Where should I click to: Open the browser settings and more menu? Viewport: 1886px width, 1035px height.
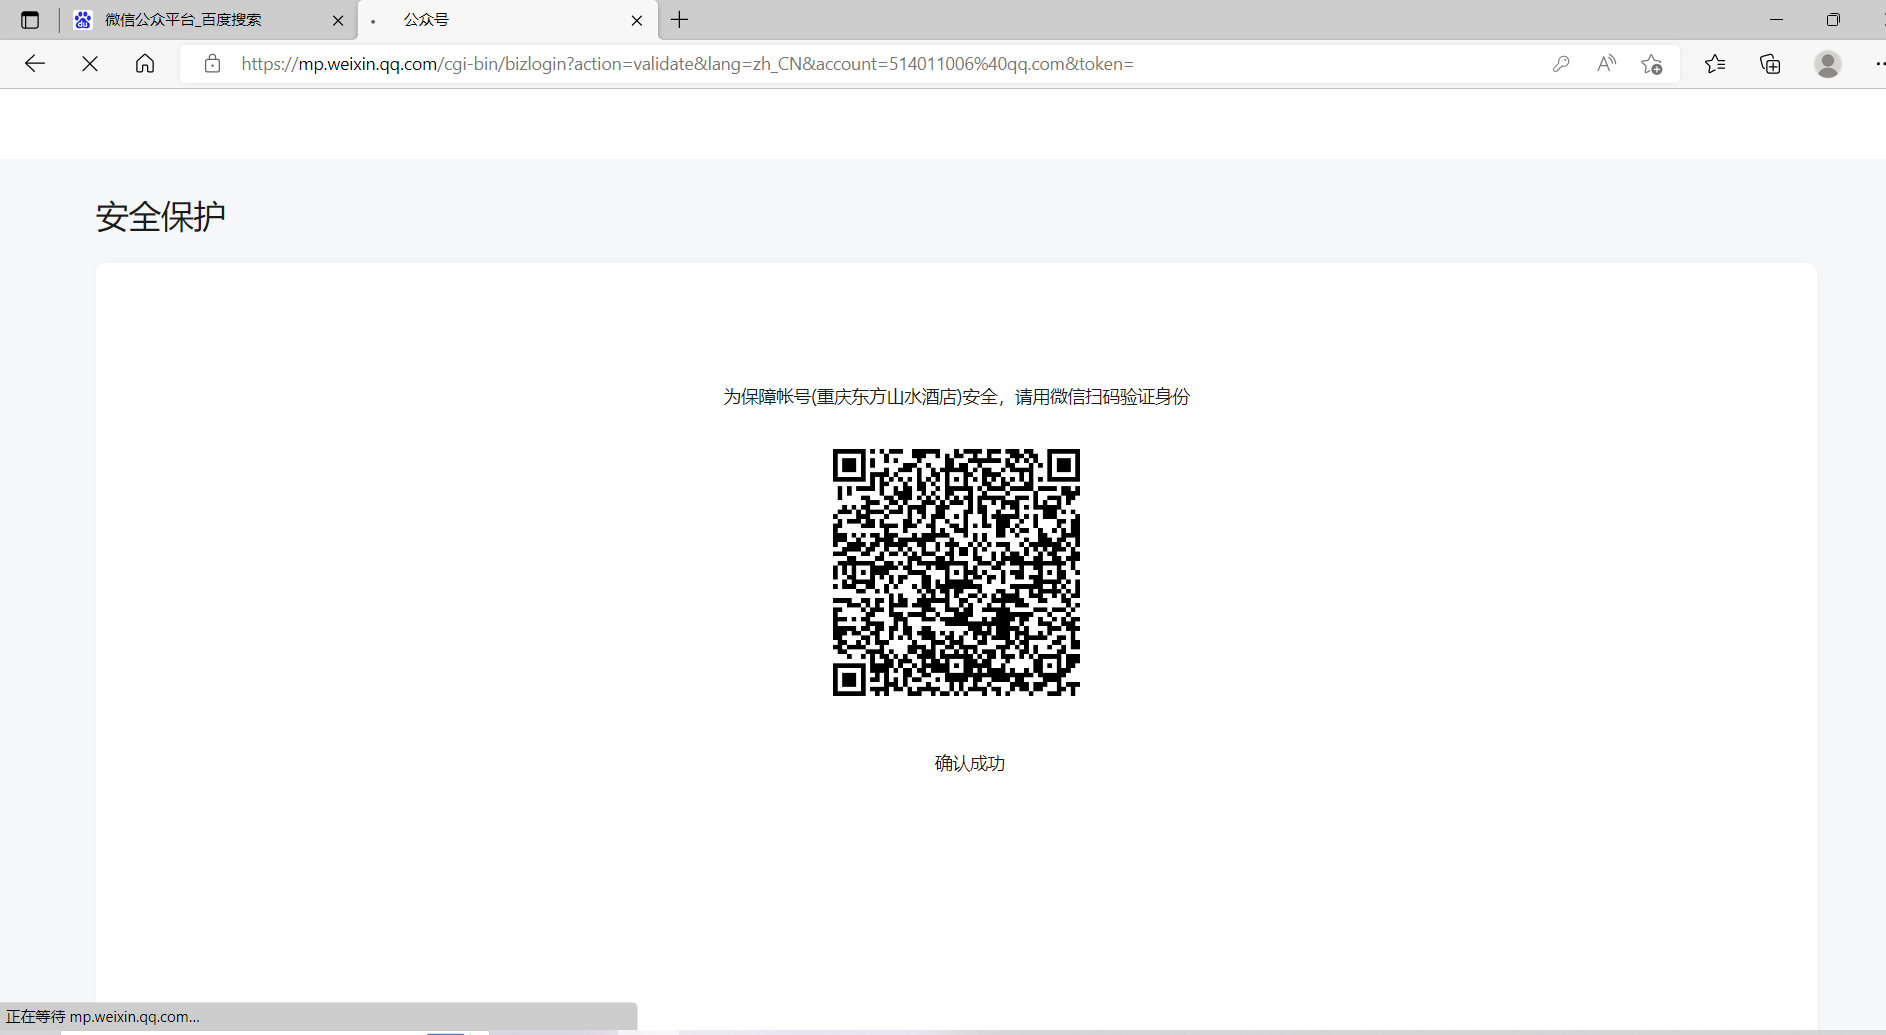(x=1878, y=64)
